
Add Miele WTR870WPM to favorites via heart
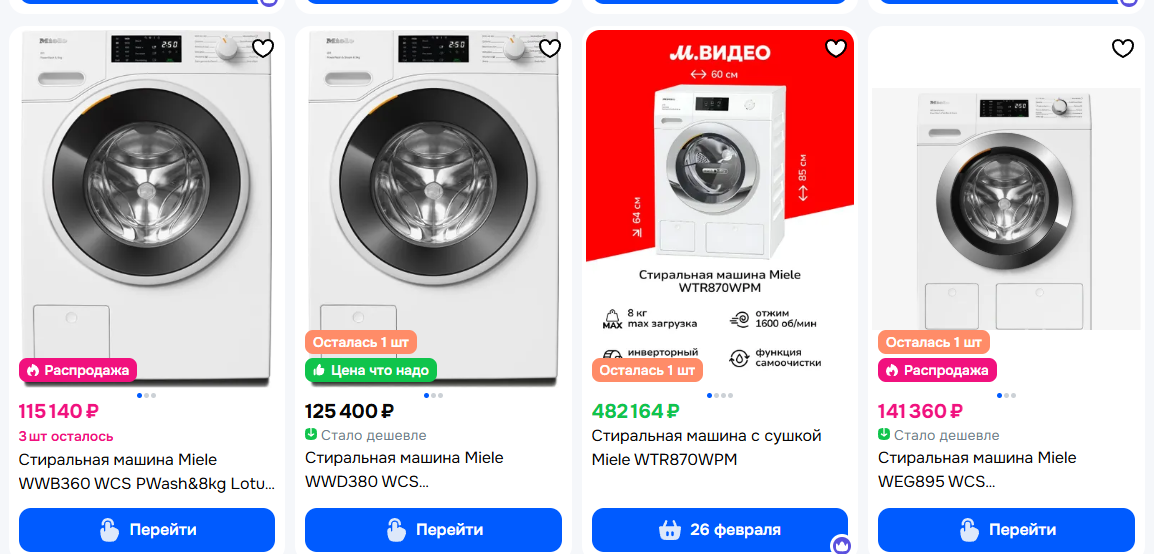point(836,48)
